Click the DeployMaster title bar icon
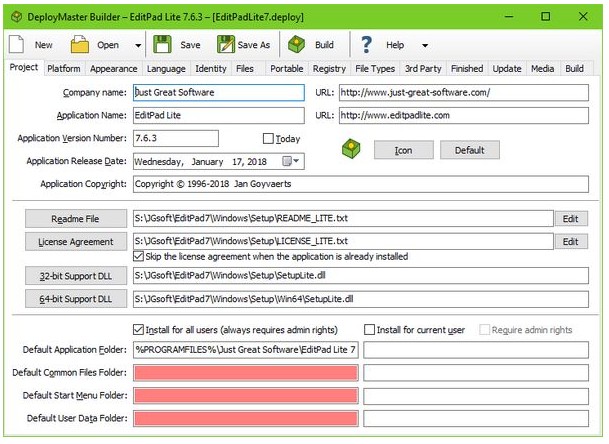609x444 pixels. tap(16, 17)
